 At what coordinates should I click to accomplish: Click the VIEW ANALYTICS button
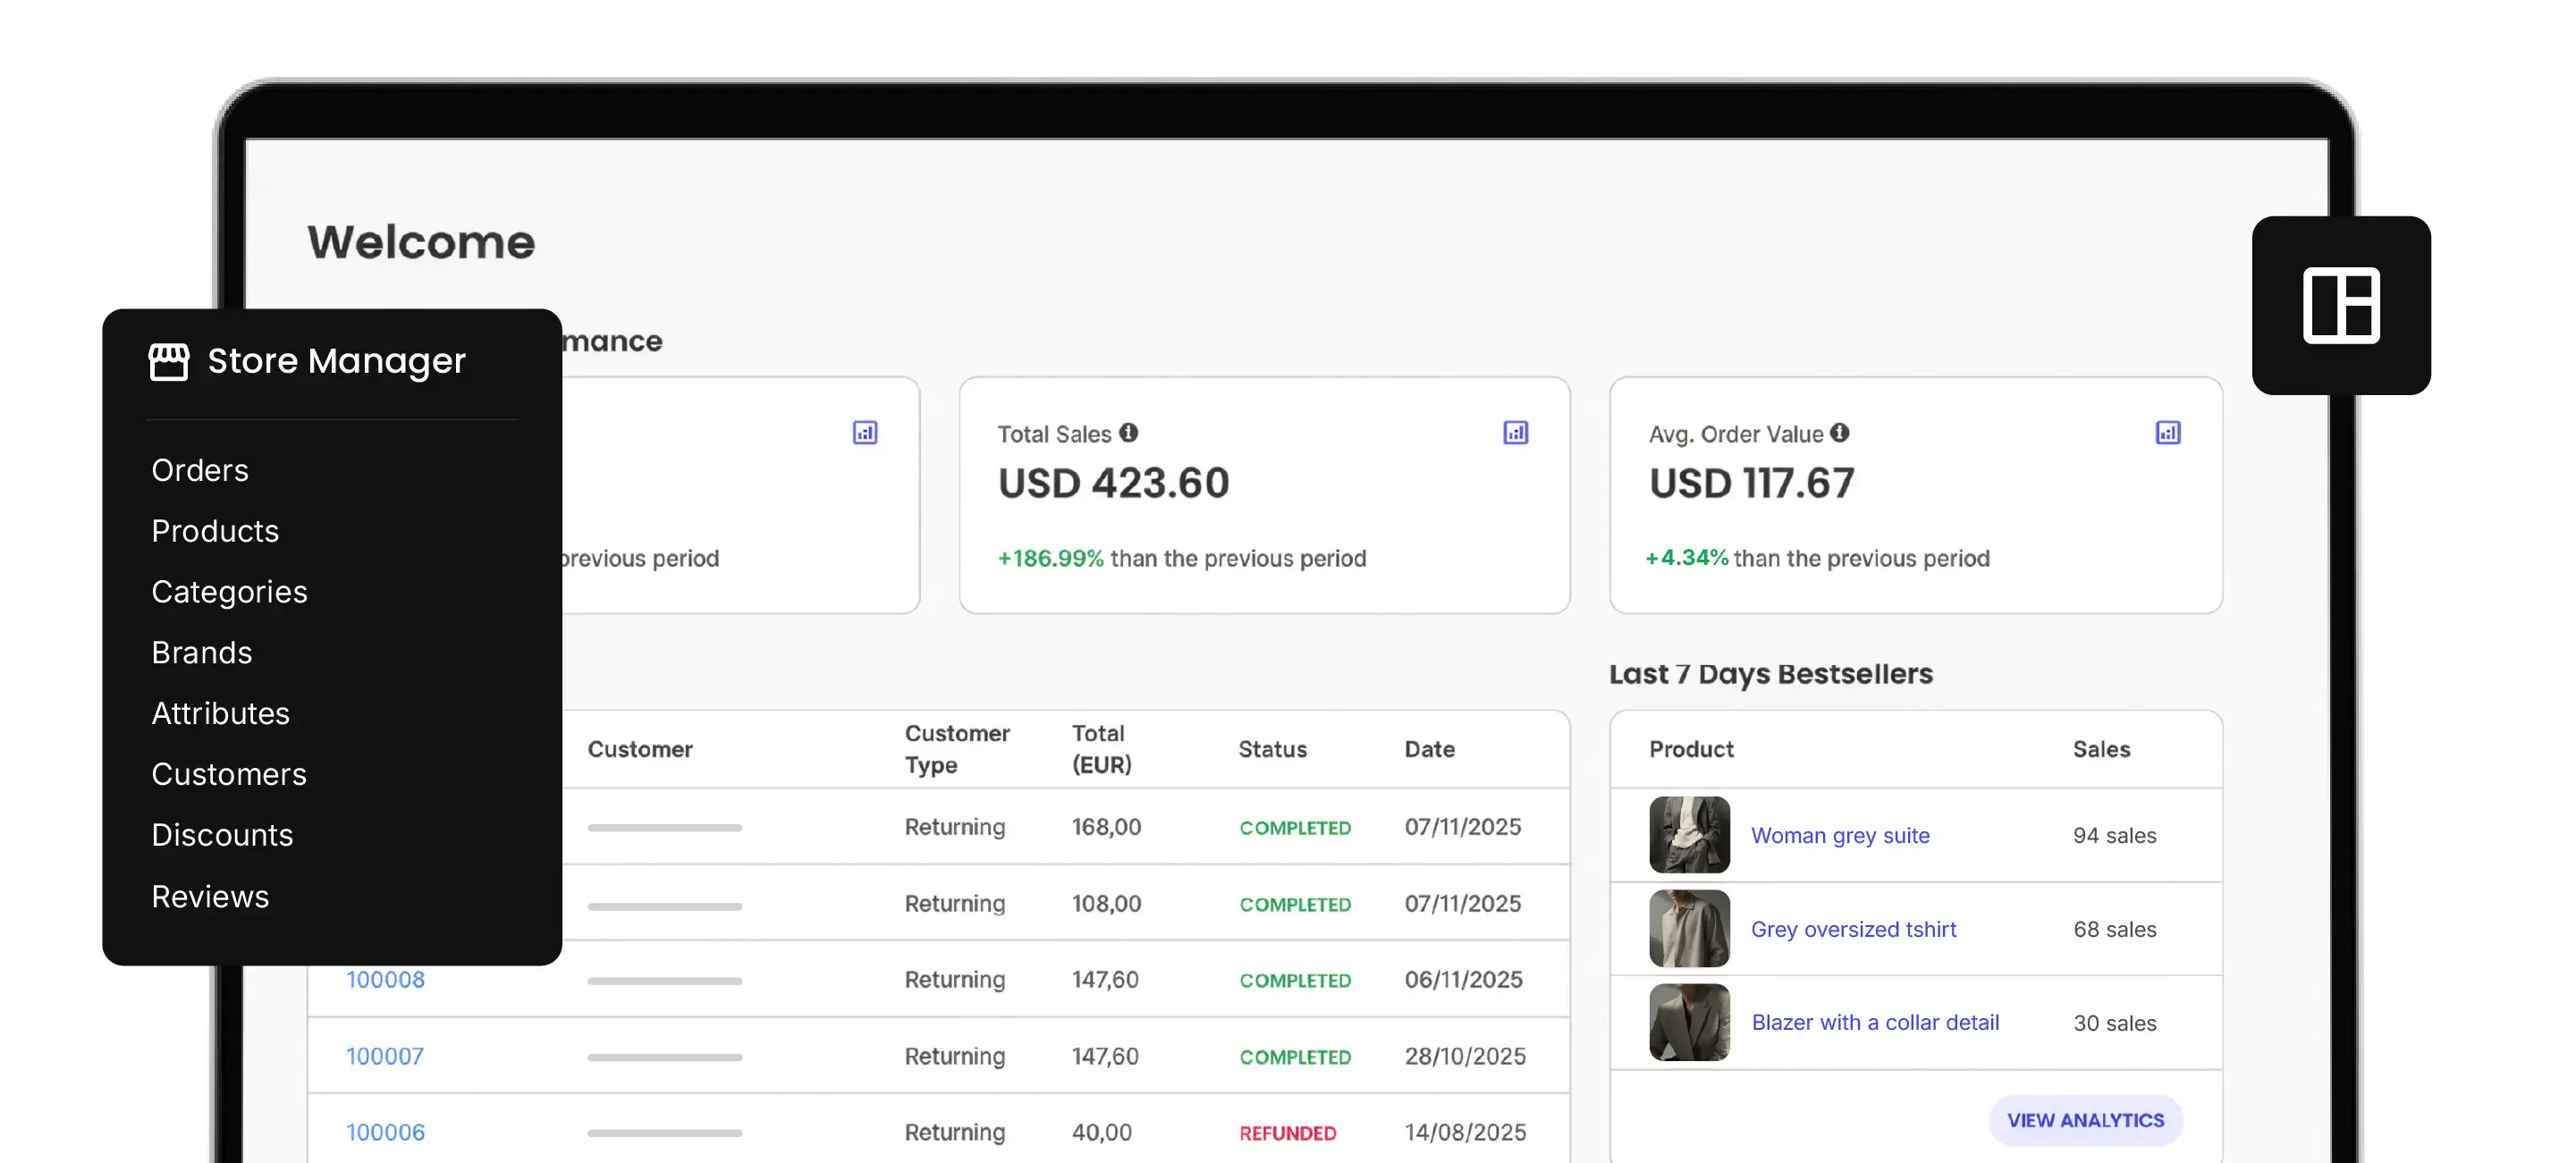(x=2085, y=1120)
